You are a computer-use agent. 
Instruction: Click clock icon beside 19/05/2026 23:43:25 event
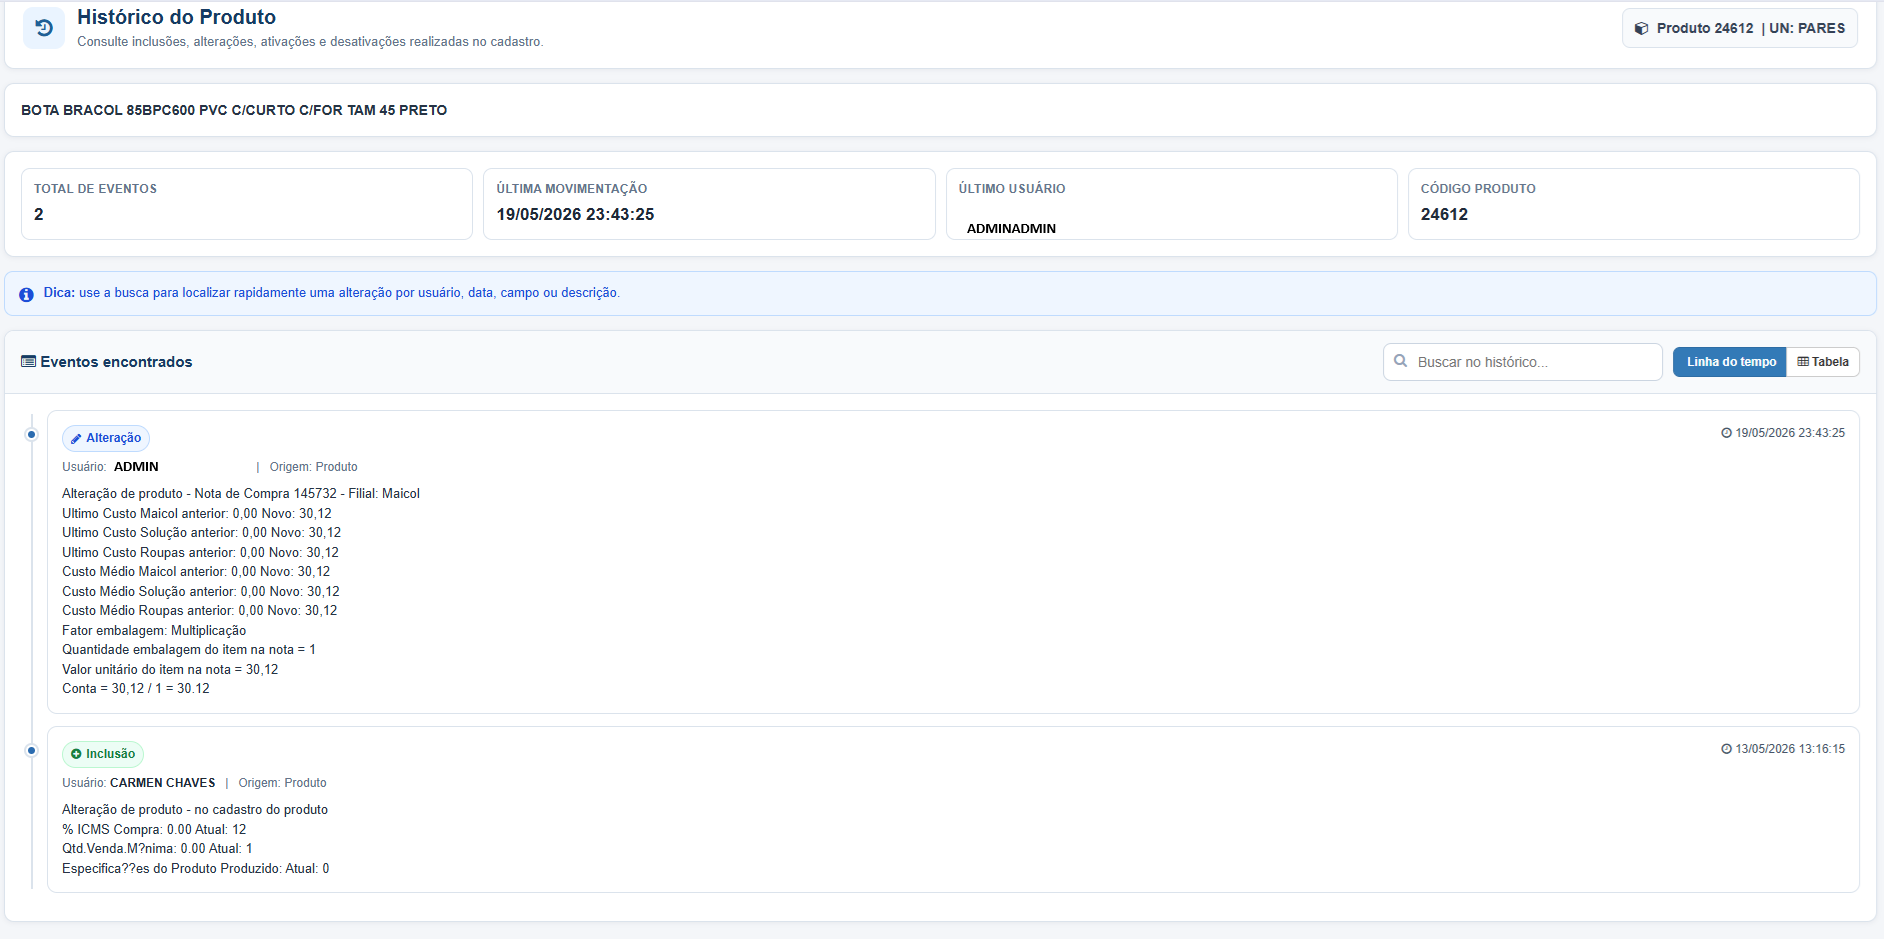1726,433
